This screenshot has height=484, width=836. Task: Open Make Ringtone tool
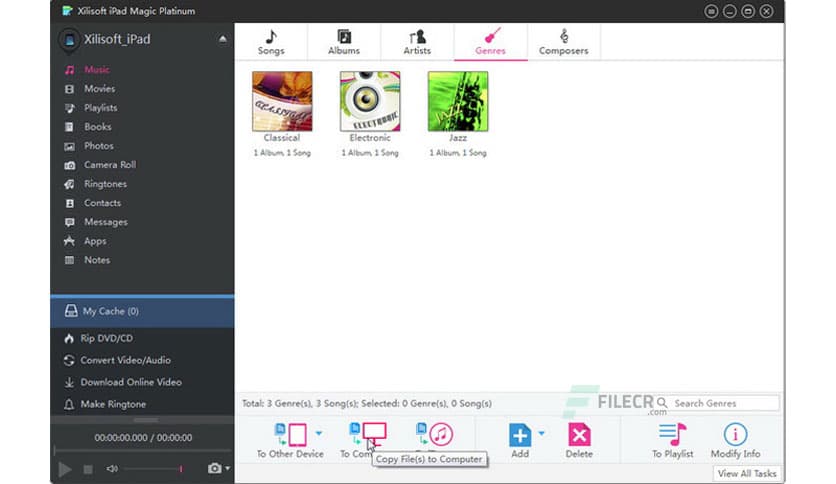[113, 405]
